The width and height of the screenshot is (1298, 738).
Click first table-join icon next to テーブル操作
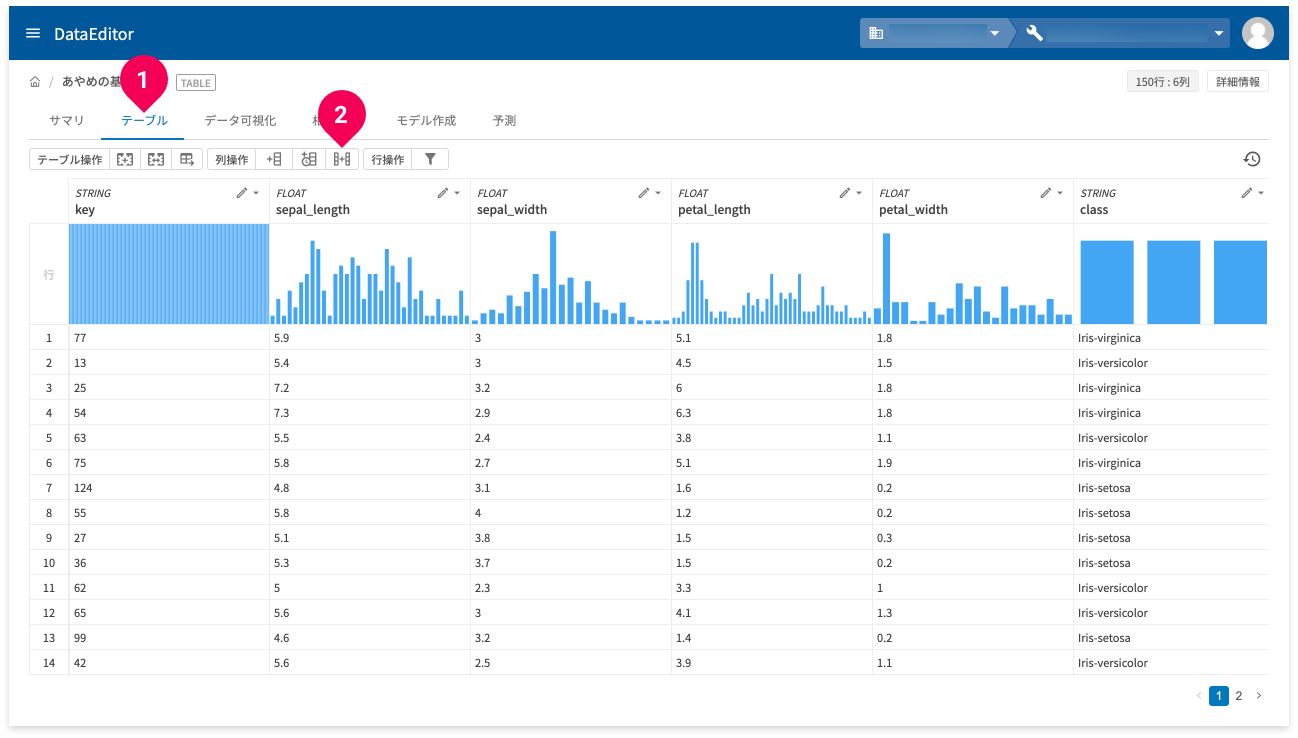pyautogui.click(x=125, y=159)
